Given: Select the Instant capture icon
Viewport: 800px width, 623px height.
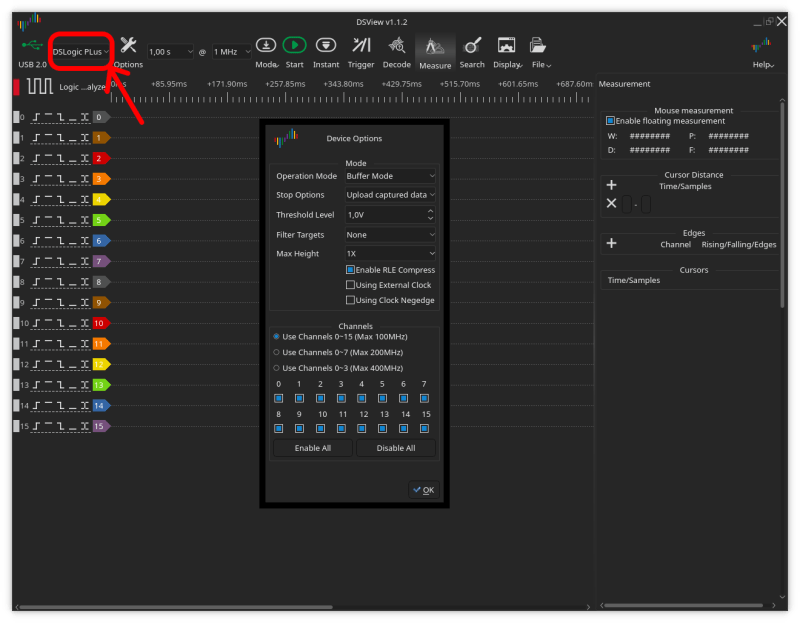Looking at the screenshot, I should click(x=326, y=44).
